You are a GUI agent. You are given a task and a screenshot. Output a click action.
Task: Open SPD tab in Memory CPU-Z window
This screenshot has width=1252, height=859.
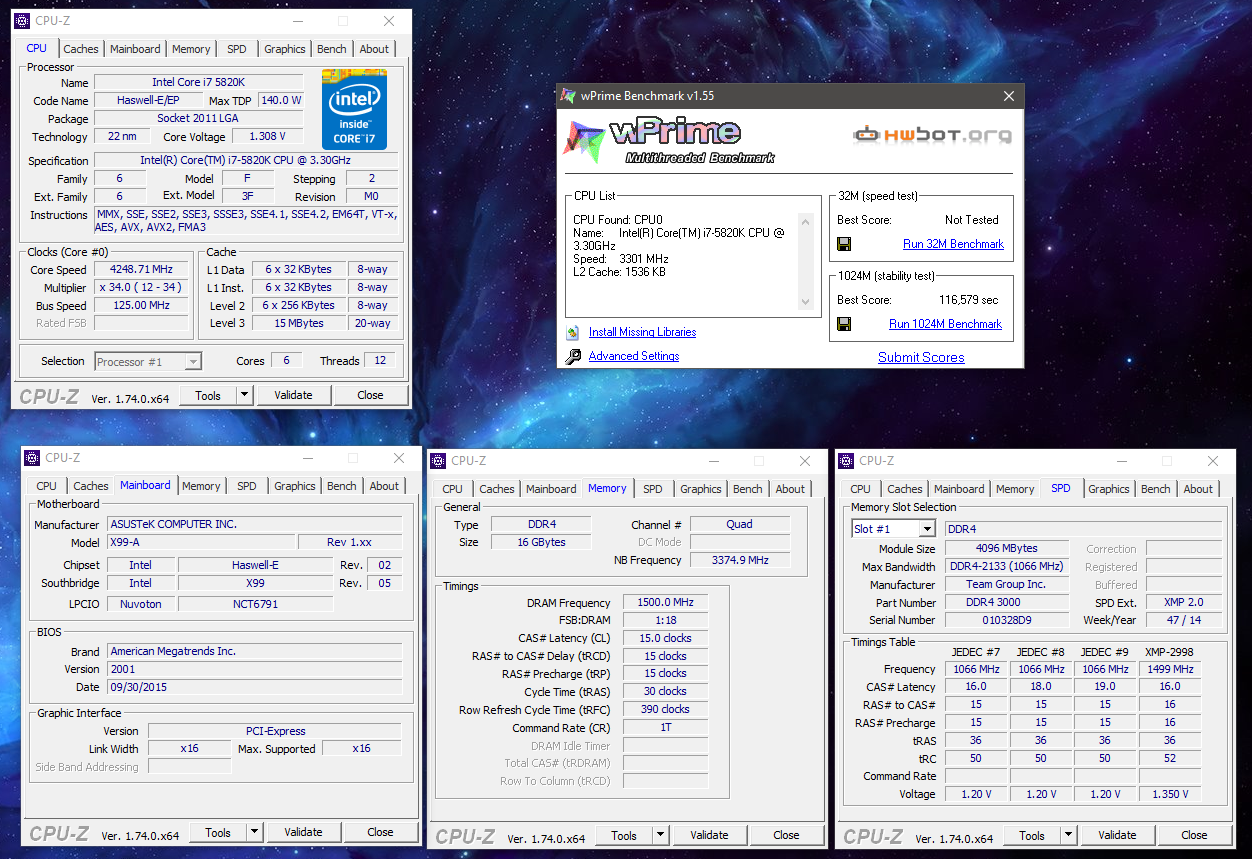click(x=653, y=489)
